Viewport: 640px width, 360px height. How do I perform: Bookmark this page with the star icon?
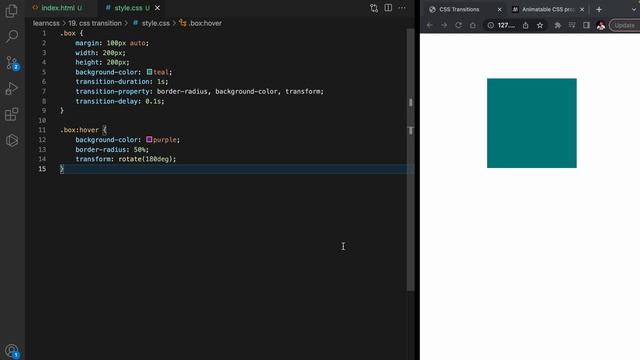pos(540,25)
